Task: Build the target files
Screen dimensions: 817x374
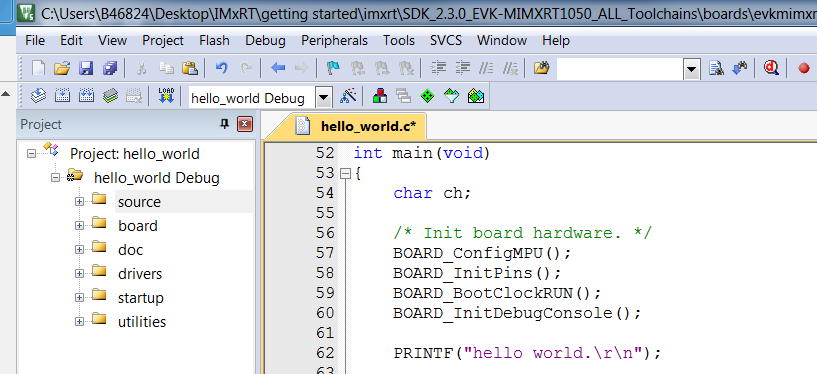Action: 63,96
